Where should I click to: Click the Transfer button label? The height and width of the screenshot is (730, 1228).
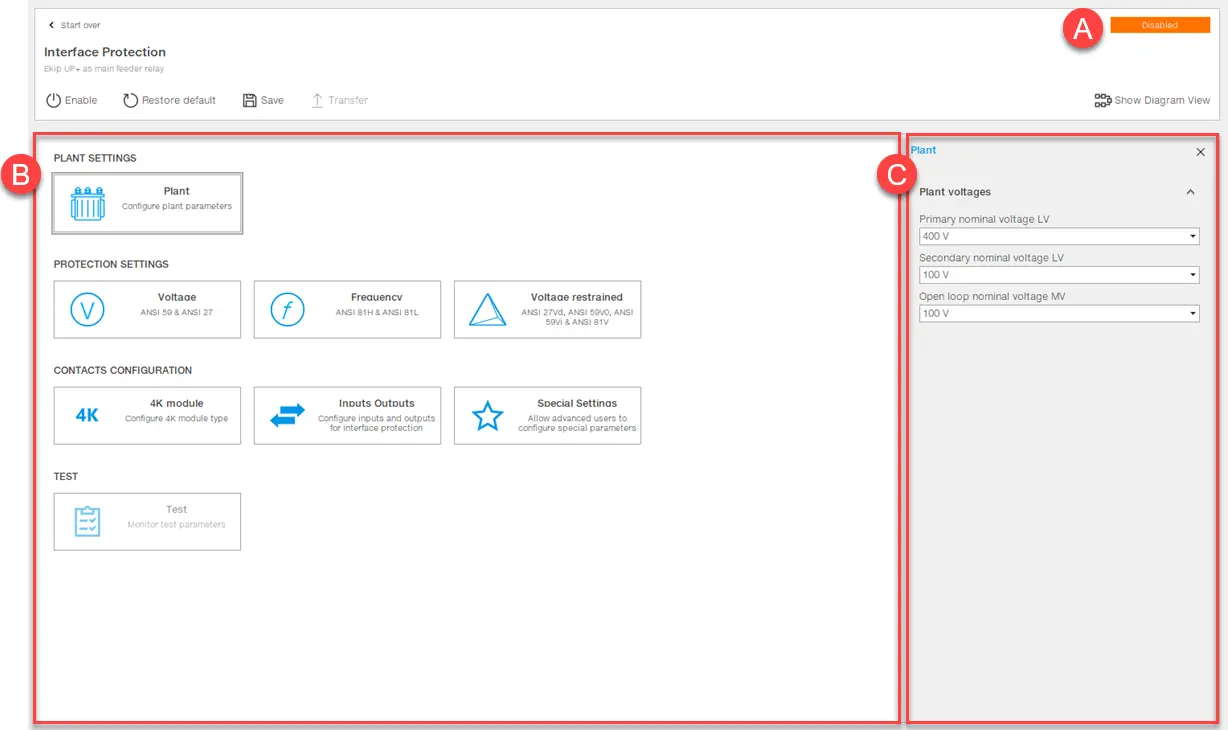click(x=348, y=101)
